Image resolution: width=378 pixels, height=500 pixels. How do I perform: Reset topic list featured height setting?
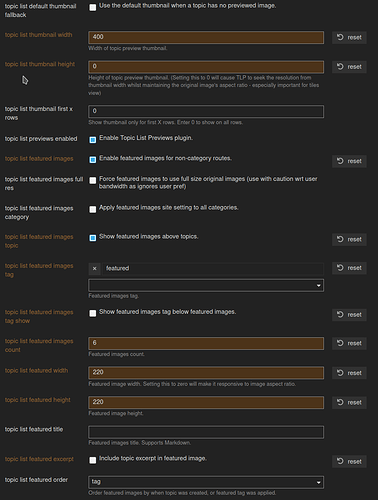tap(349, 402)
